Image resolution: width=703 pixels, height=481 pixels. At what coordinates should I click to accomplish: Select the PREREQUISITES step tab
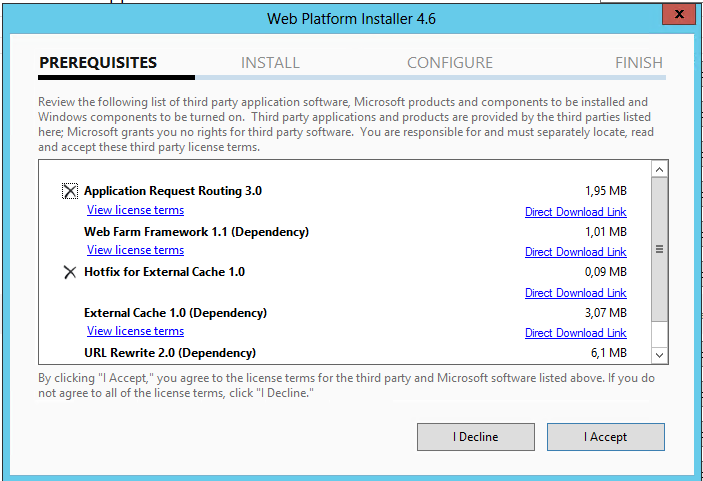98,63
